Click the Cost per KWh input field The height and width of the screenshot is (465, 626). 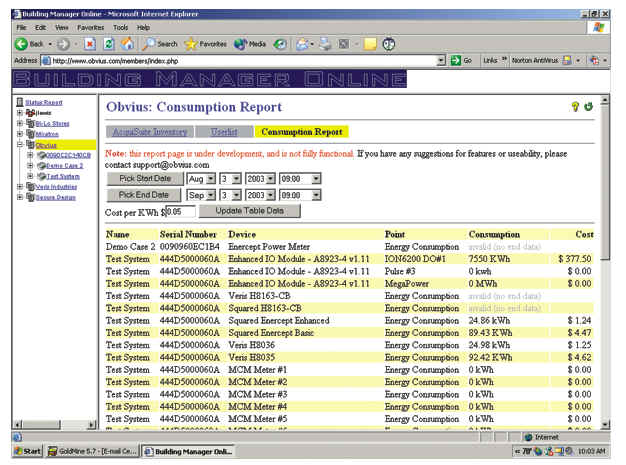tap(180, 212)
